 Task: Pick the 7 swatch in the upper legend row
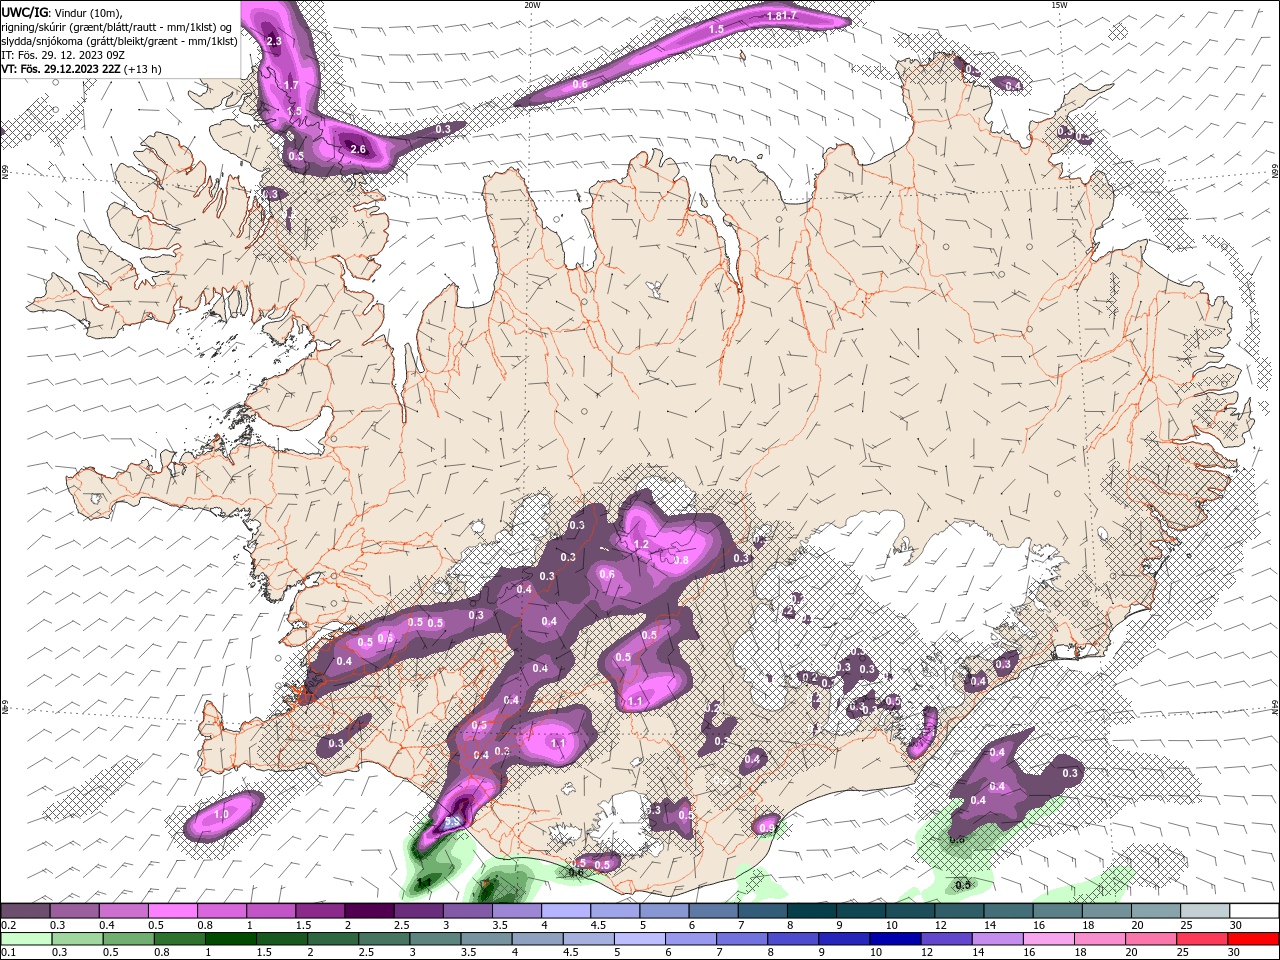(761, 911)
